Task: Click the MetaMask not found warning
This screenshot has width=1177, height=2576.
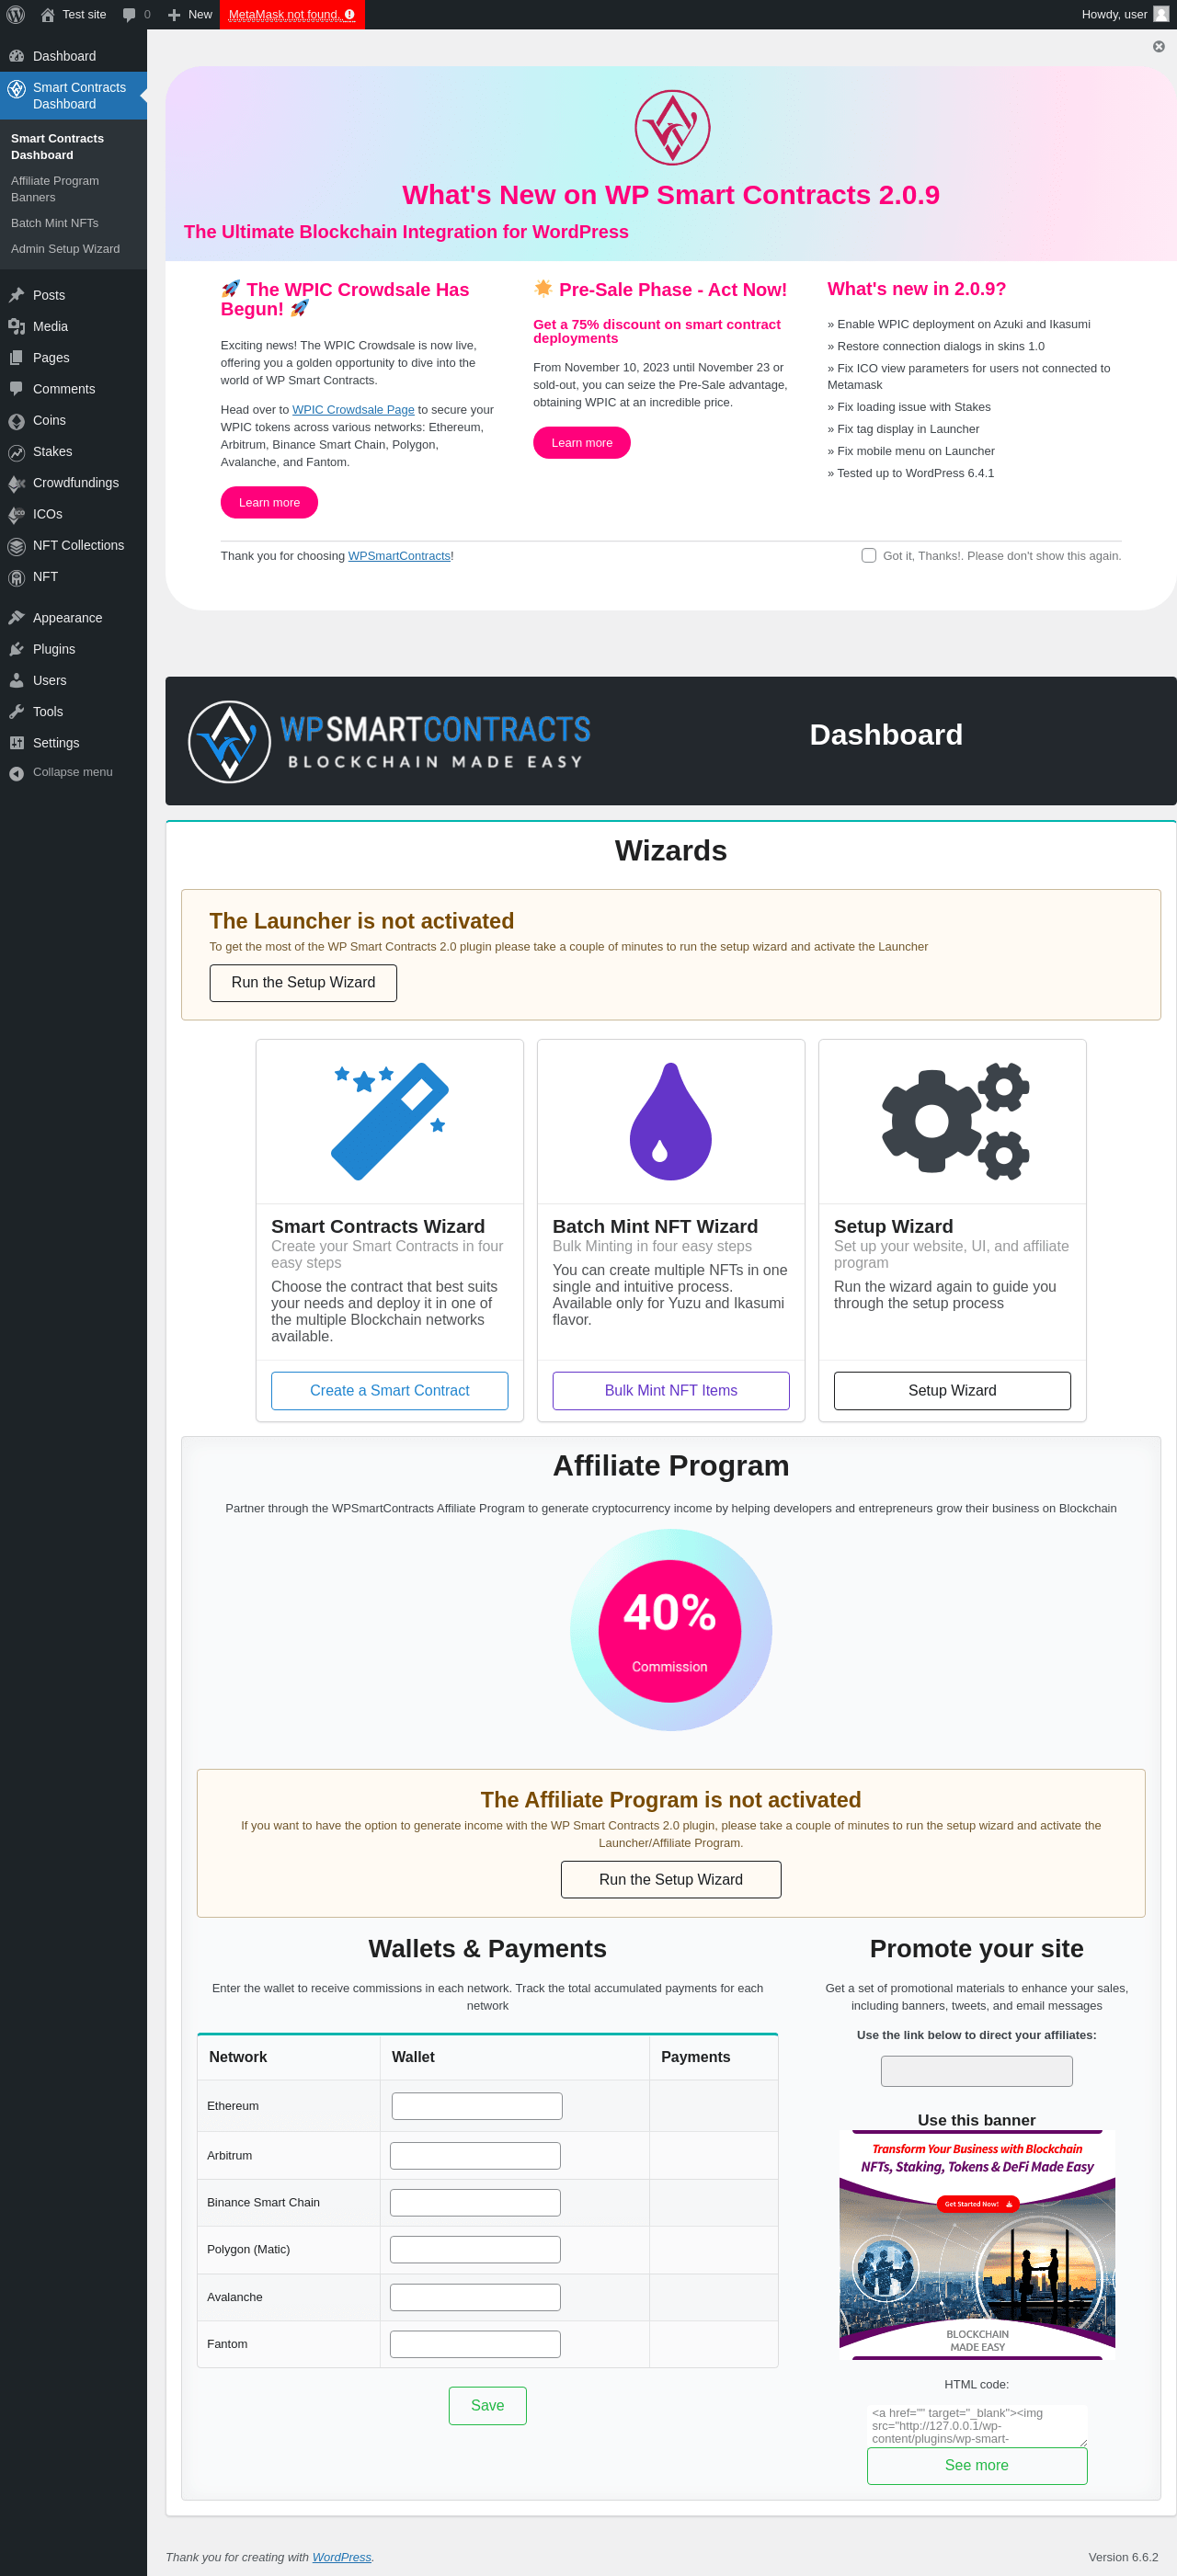Action: pos(292,14)
